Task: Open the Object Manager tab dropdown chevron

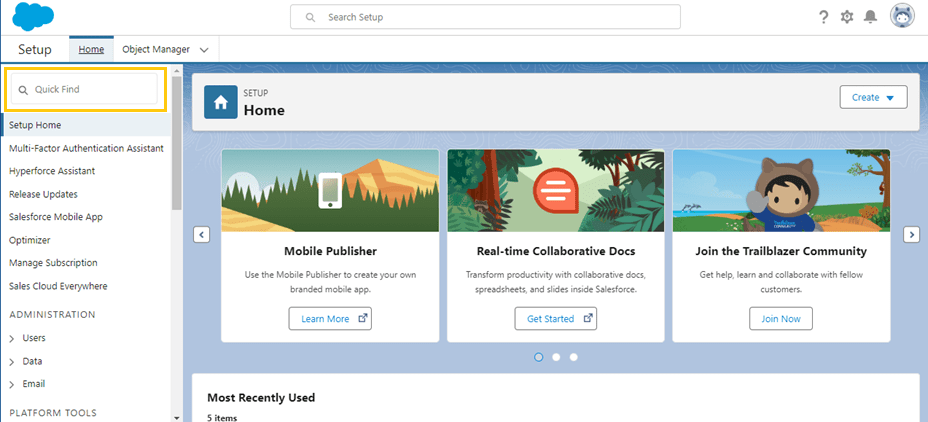Action: [x=204, y=50]
